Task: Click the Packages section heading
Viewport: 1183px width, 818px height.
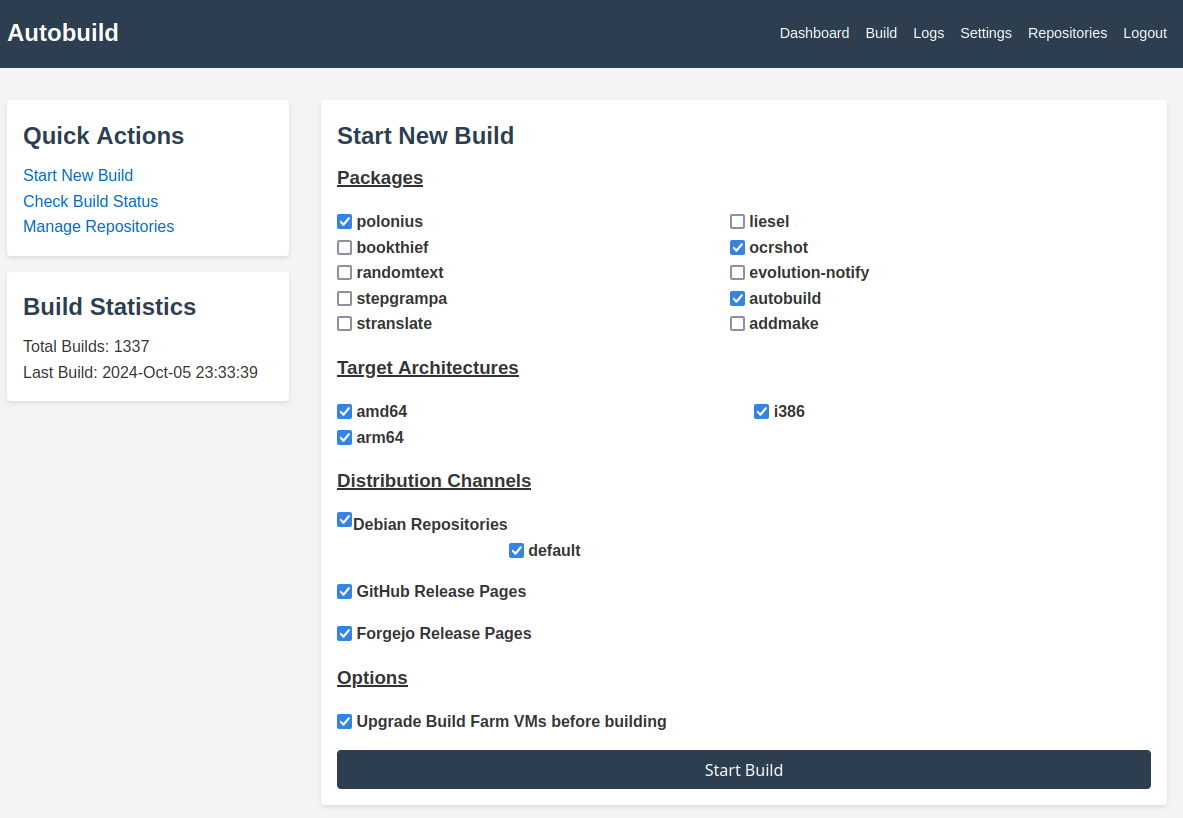Action: tap(379, 178)
